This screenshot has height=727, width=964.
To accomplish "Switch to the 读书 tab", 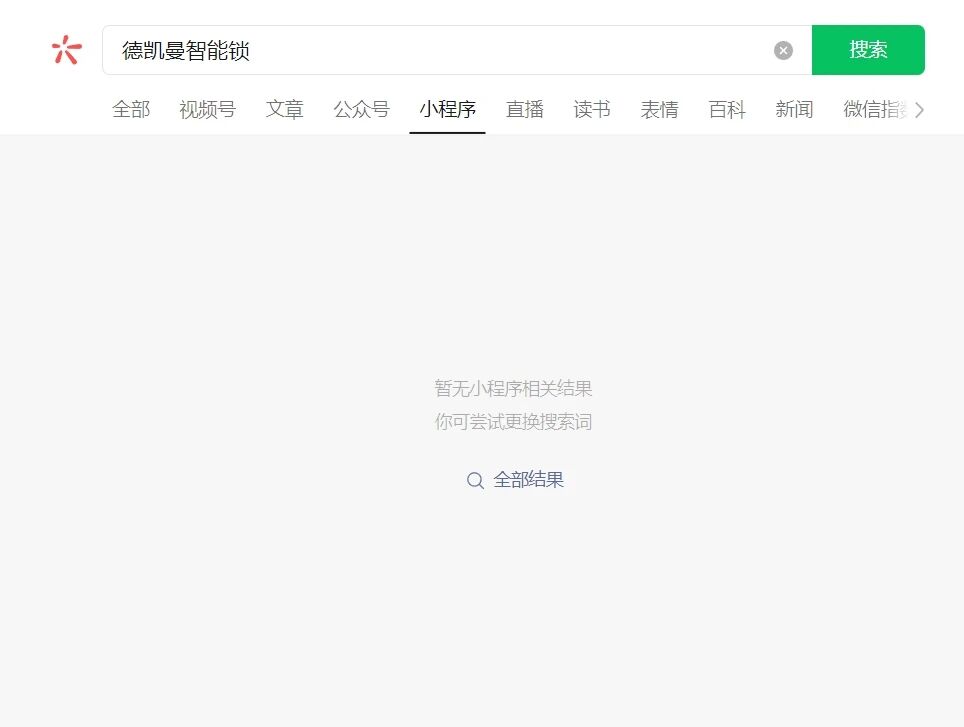I will (x=592, y=109).
